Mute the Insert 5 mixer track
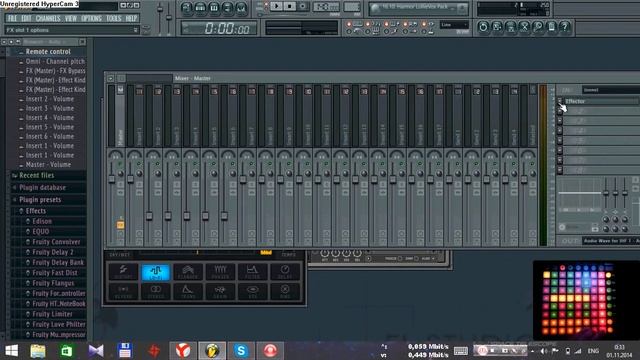 coord(214,164)
